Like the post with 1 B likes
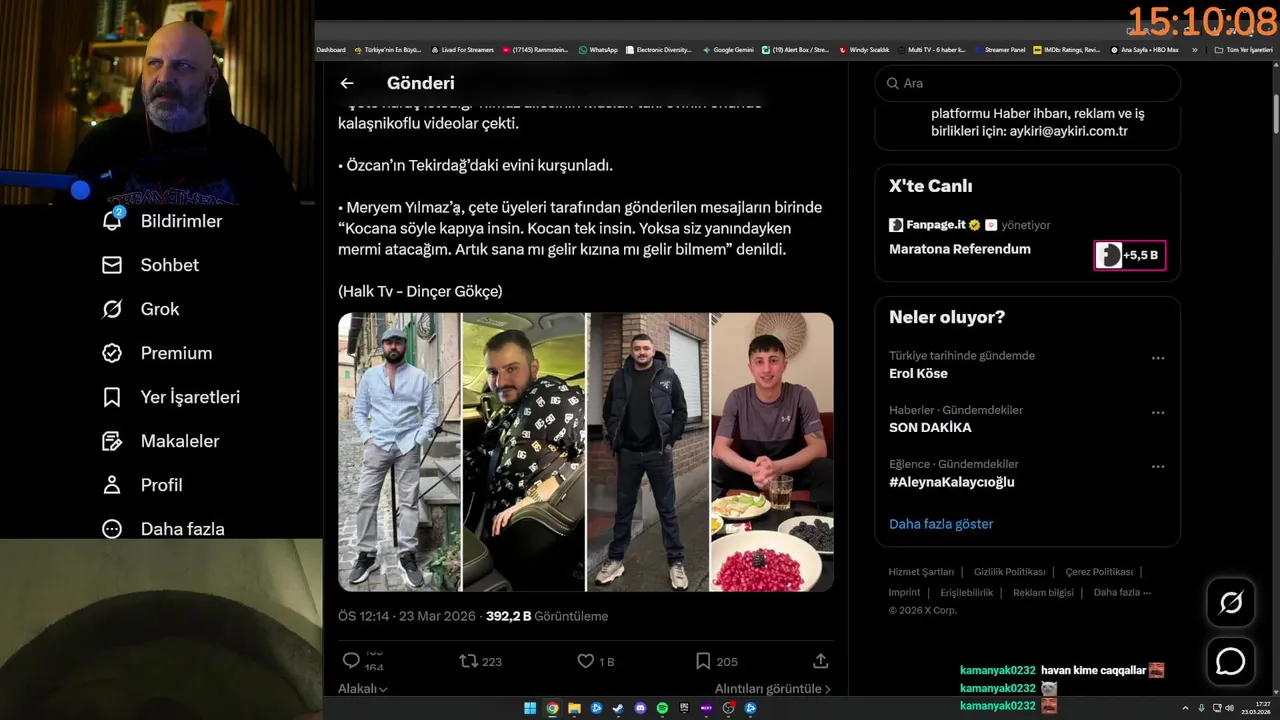Viewport: 1280px width, 720px height. coord(596,661)
